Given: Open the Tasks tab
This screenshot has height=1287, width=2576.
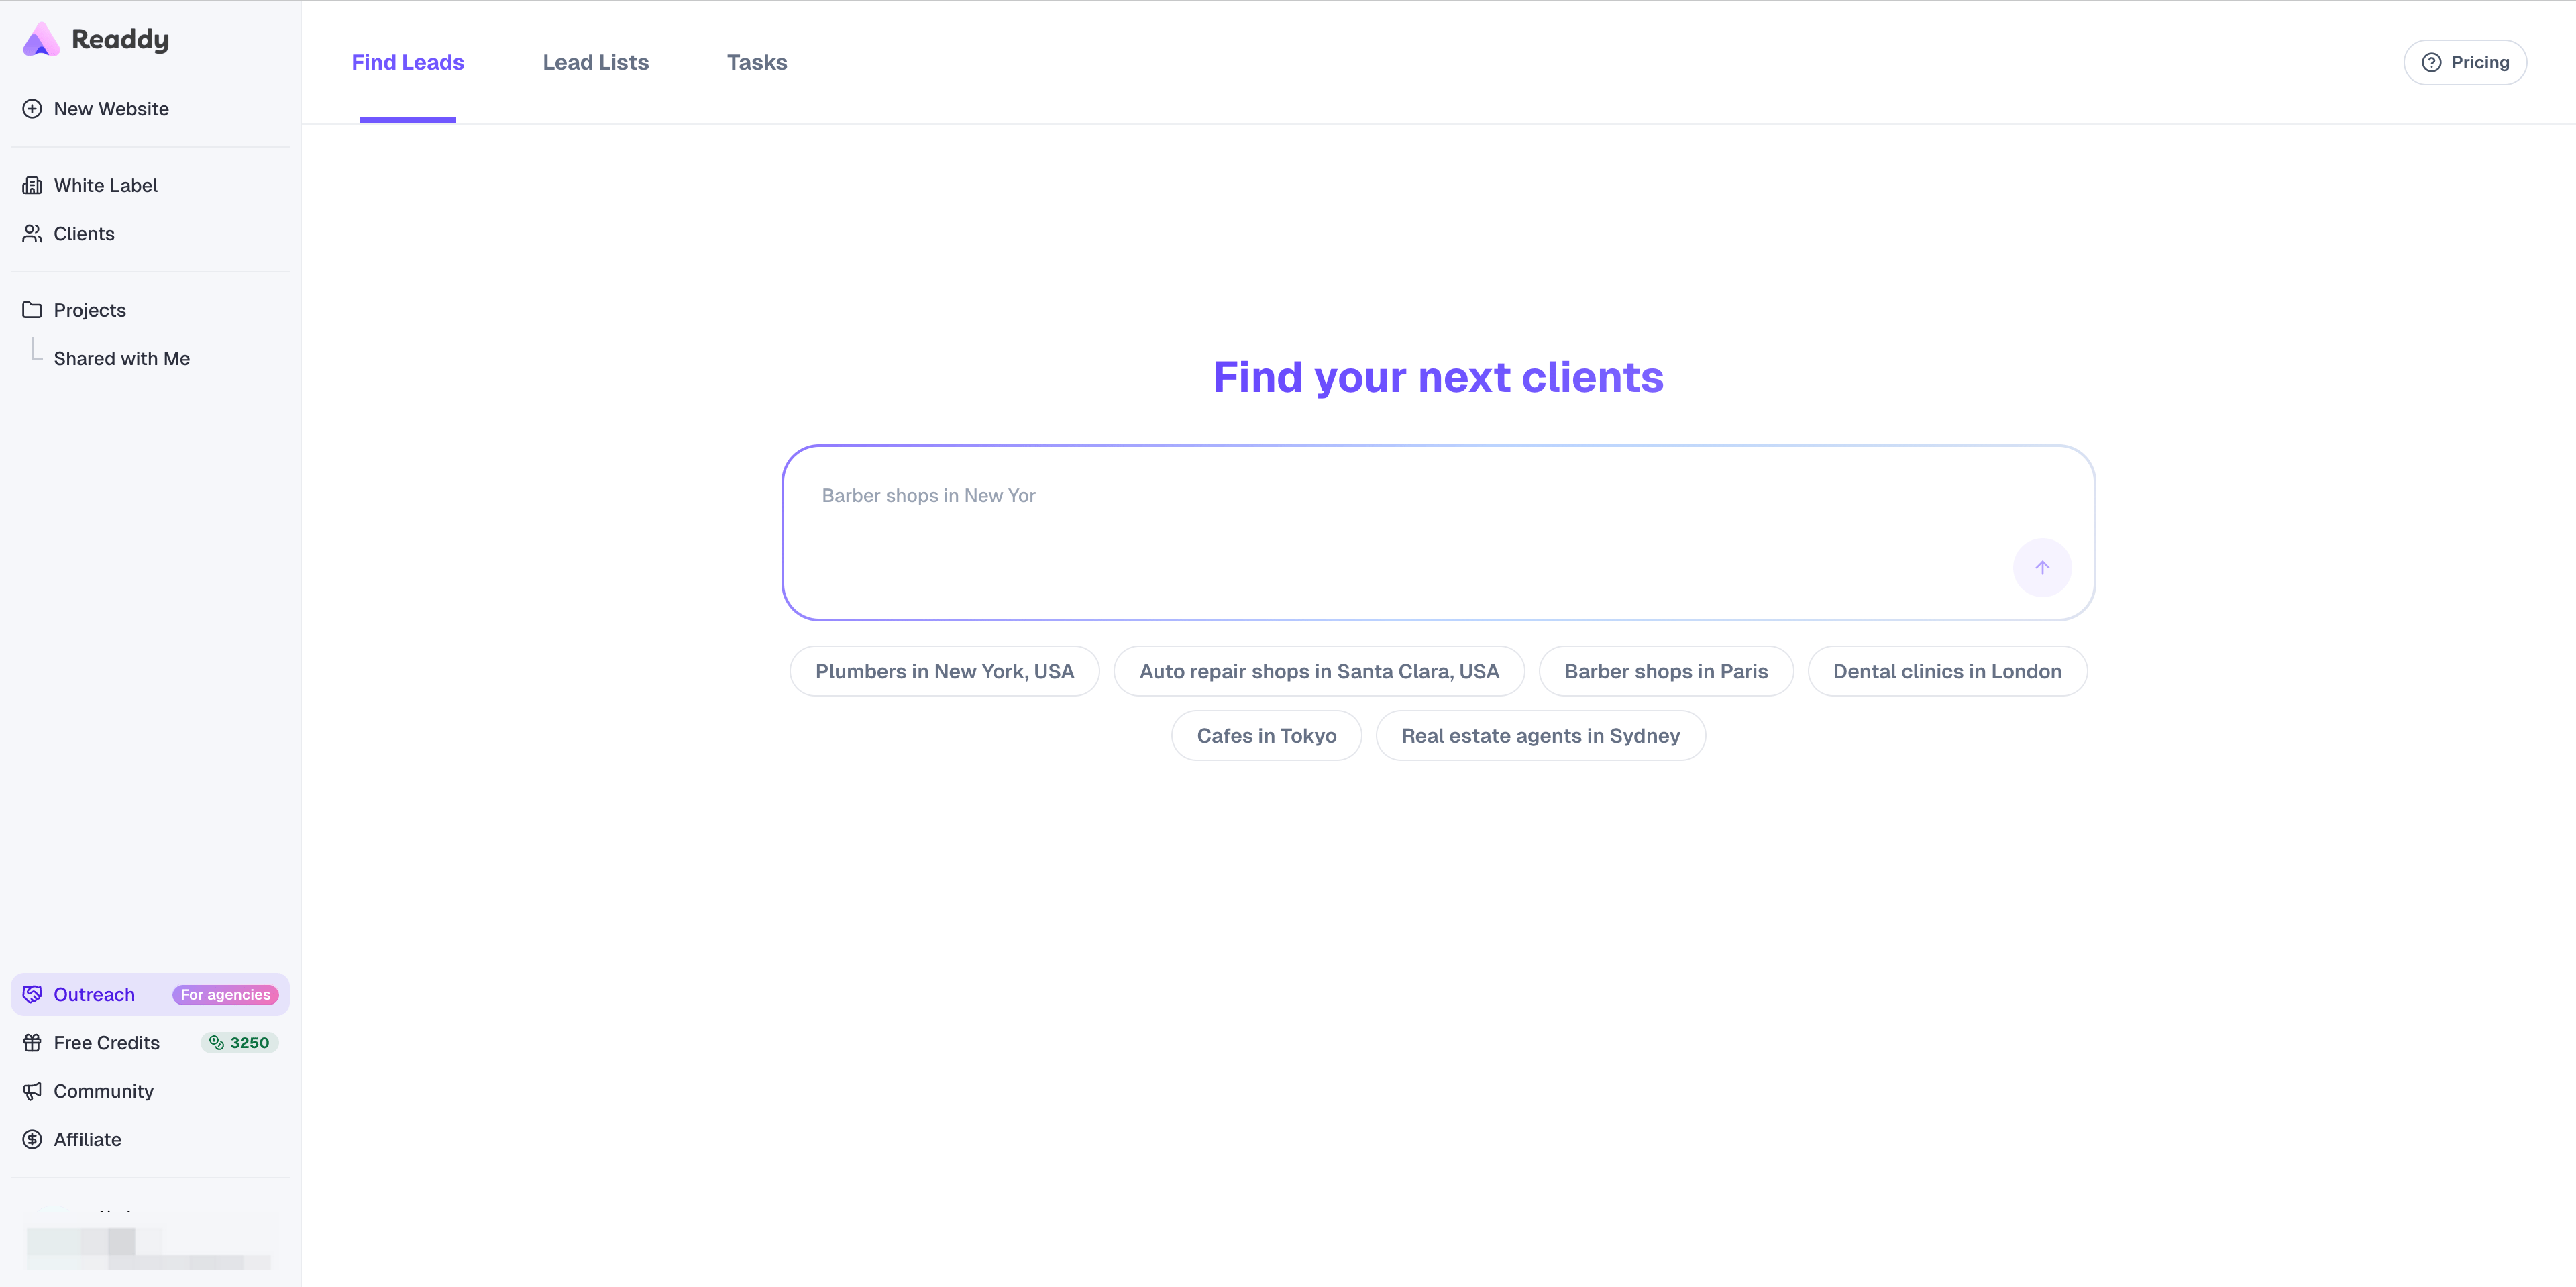Looking at the screenshot, I should coord(757,62).
